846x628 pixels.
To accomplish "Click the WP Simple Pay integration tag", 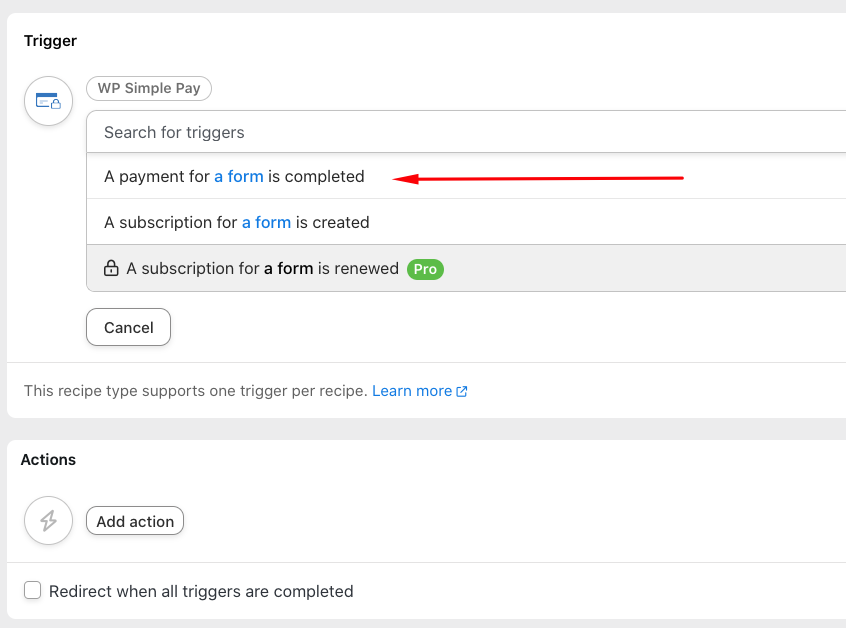I will (x=149, y=88).
